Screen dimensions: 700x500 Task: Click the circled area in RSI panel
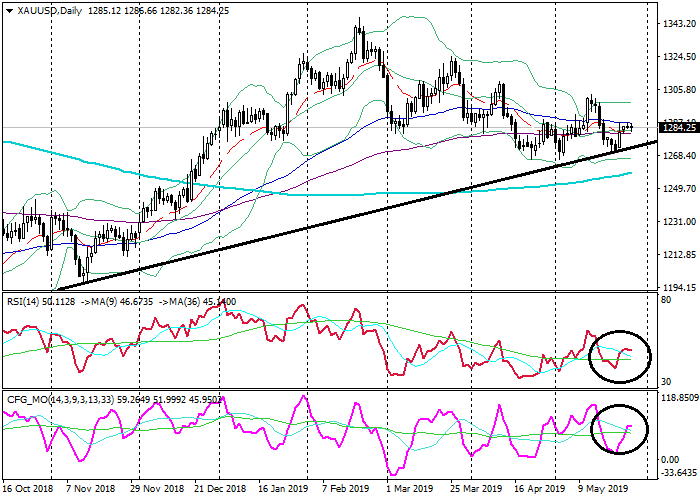[620, 355]
